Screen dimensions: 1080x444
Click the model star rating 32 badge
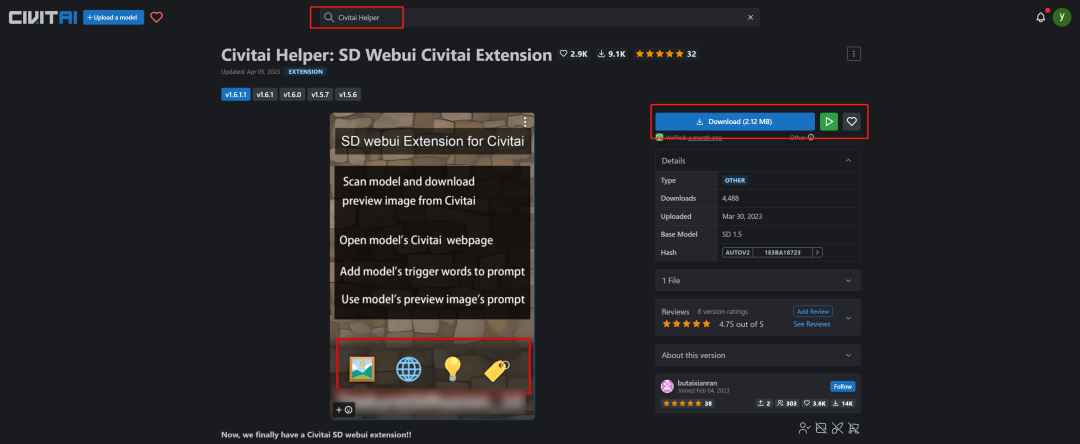point(666,54)
